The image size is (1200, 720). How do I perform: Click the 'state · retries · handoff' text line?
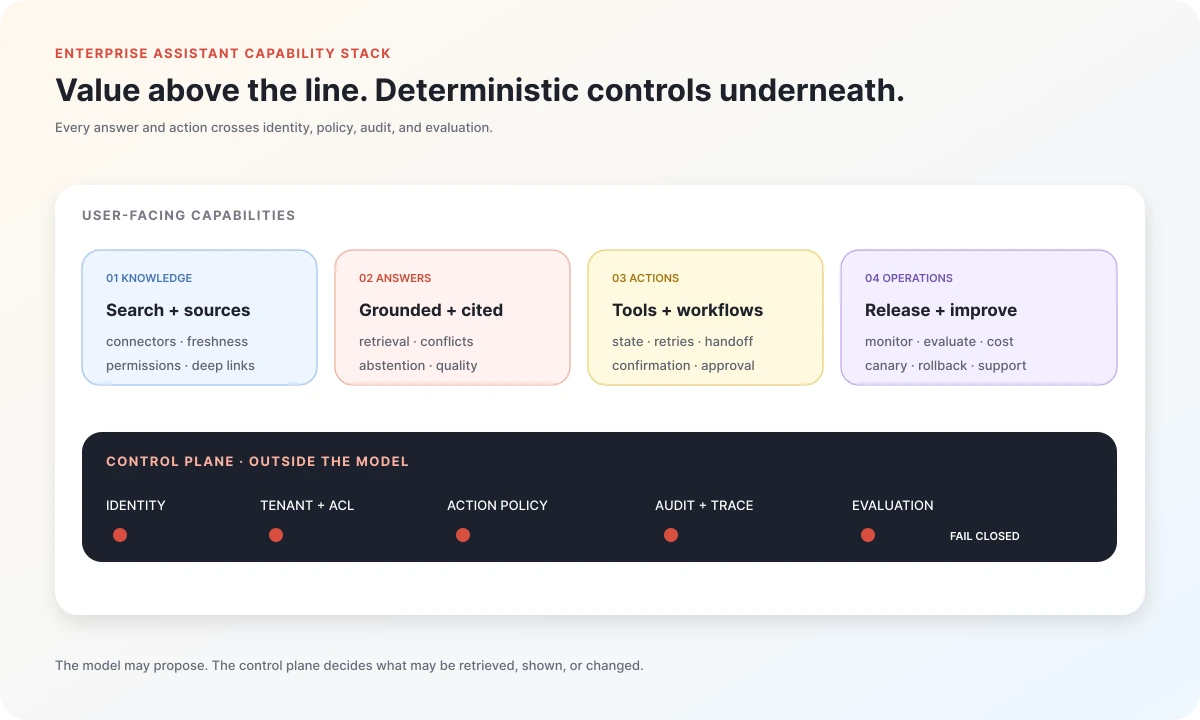click(682, 341)
